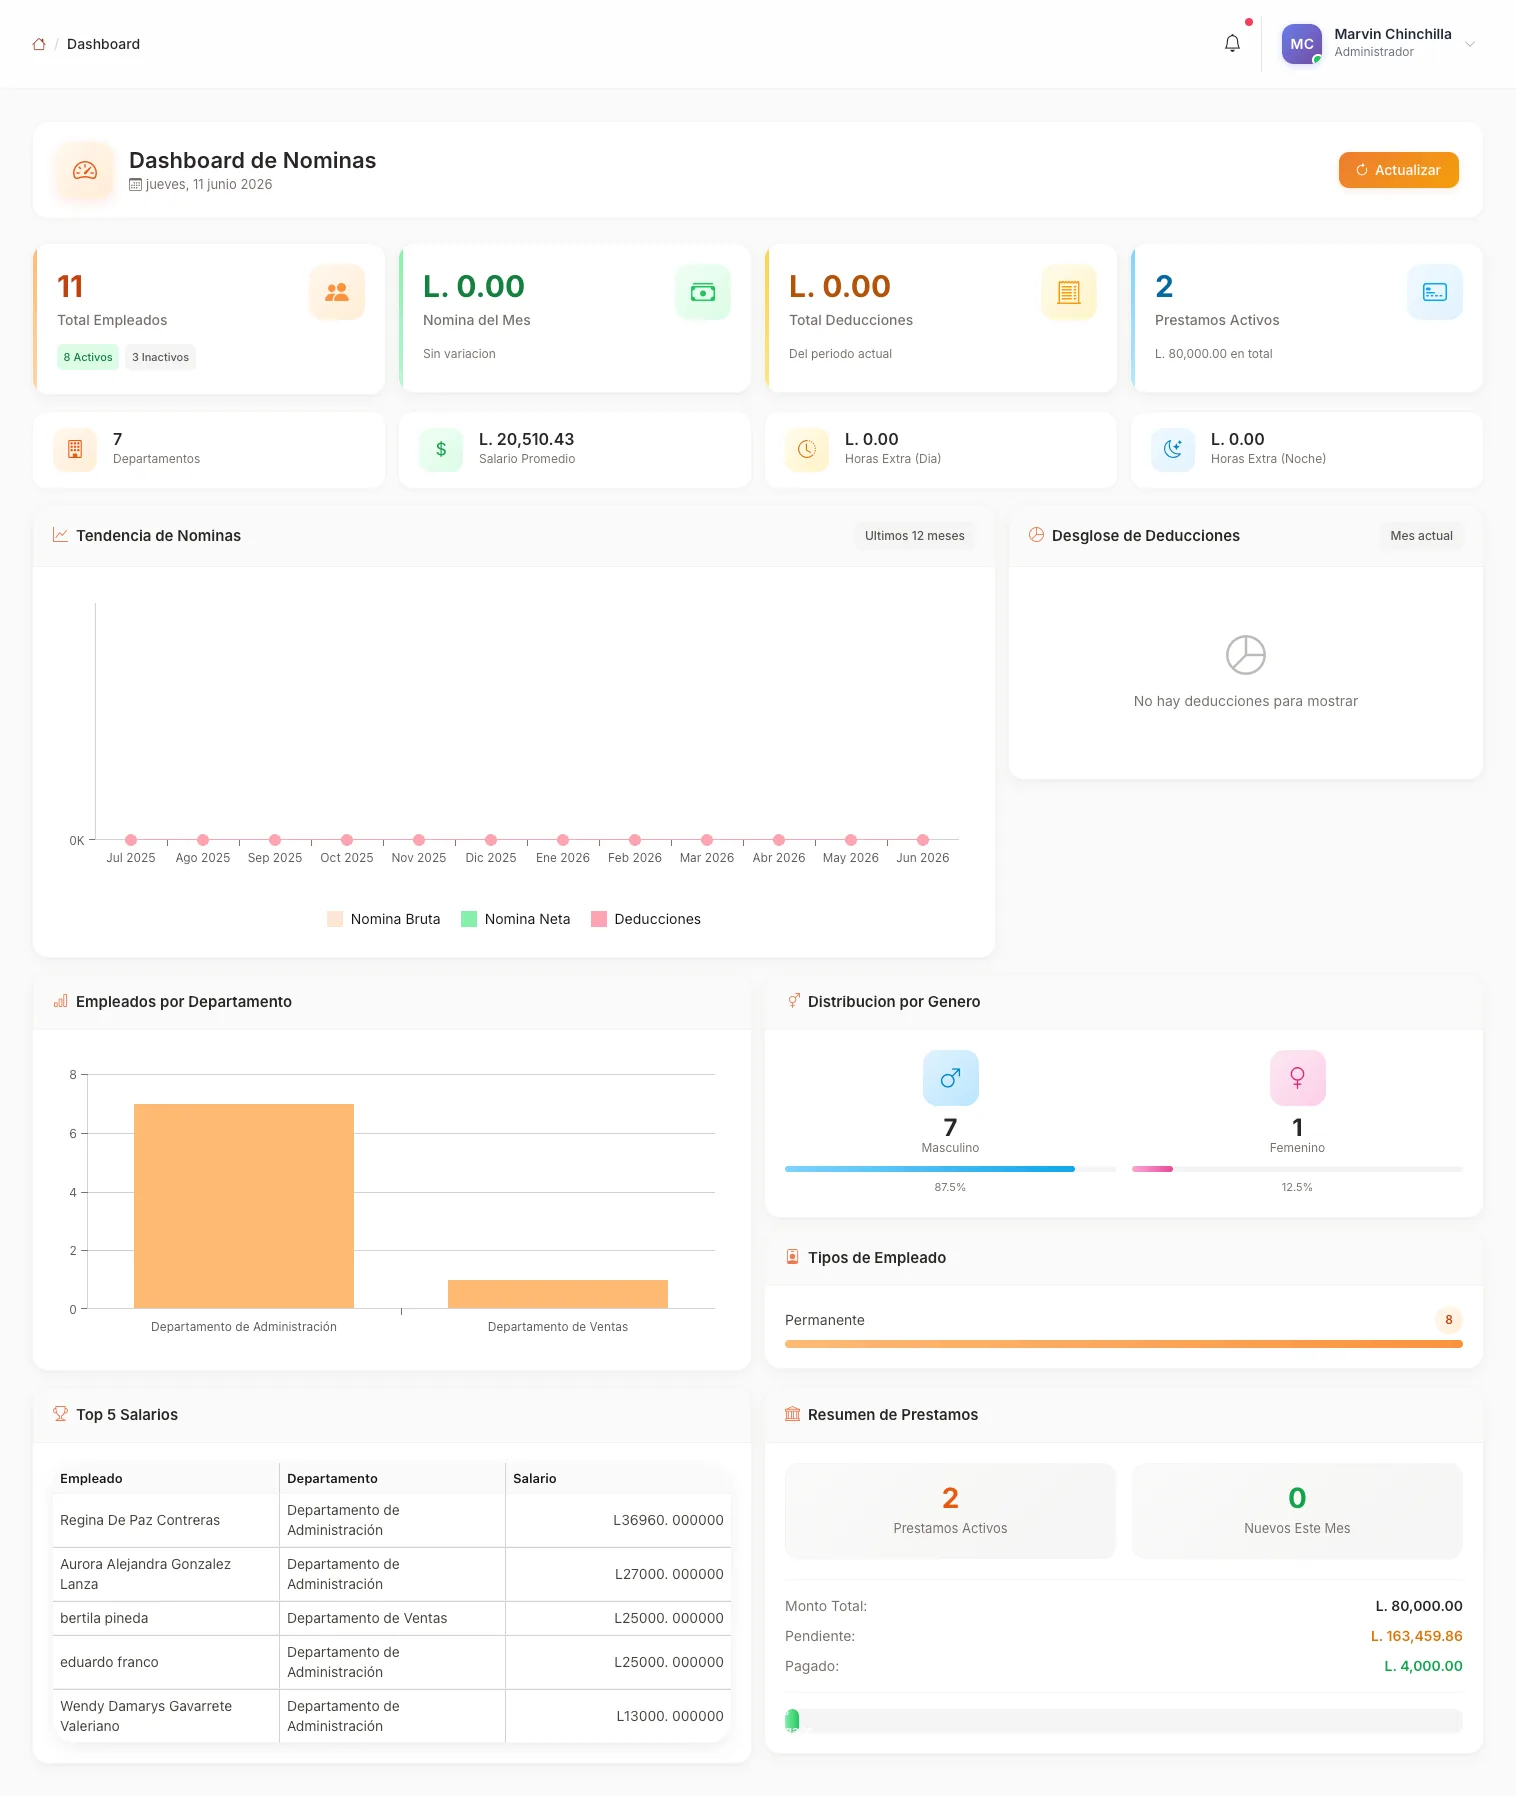Click the Tendencia de Nominas chart icon
1516x1796 pixels.
[60, 535]
